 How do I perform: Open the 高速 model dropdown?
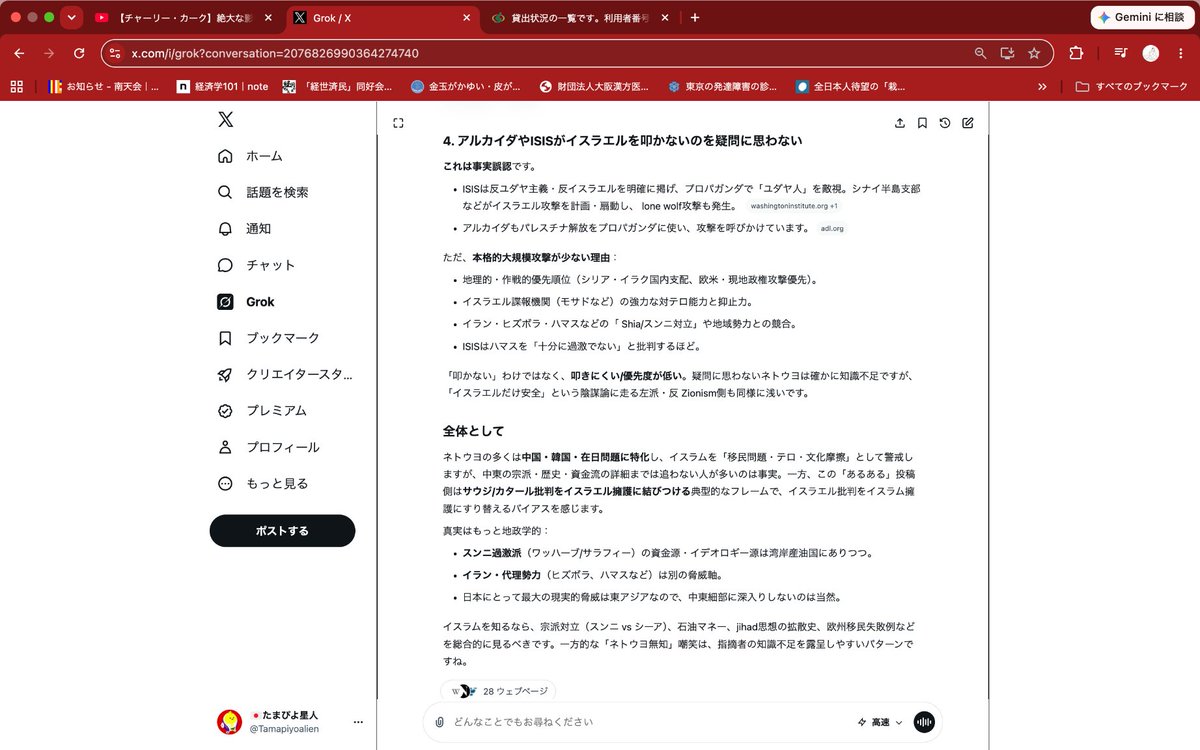[880, 722]
